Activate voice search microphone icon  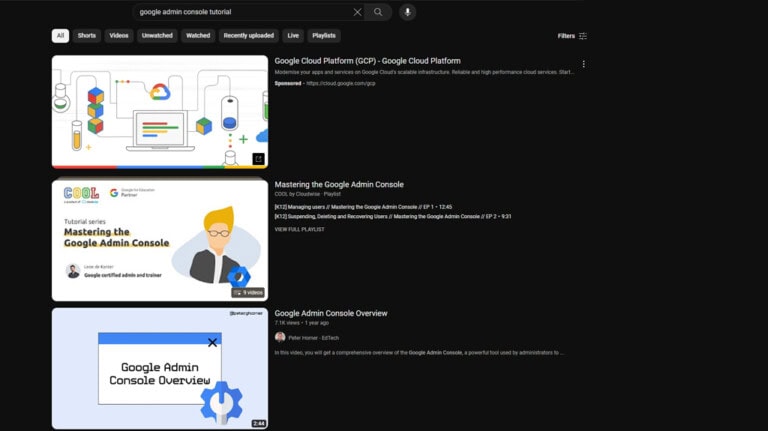pyautogui.click(x=407, y=12)
